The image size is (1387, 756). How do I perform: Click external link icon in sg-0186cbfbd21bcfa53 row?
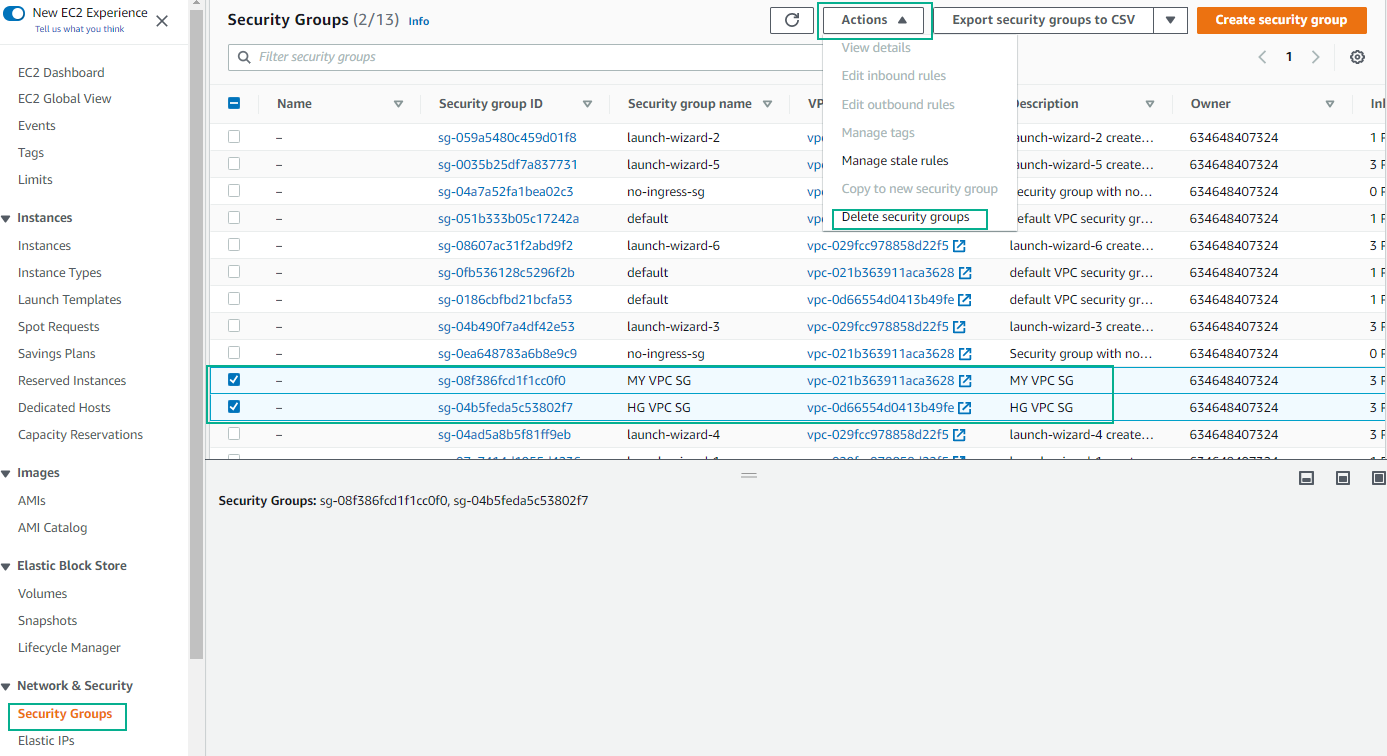click(965, 299)
